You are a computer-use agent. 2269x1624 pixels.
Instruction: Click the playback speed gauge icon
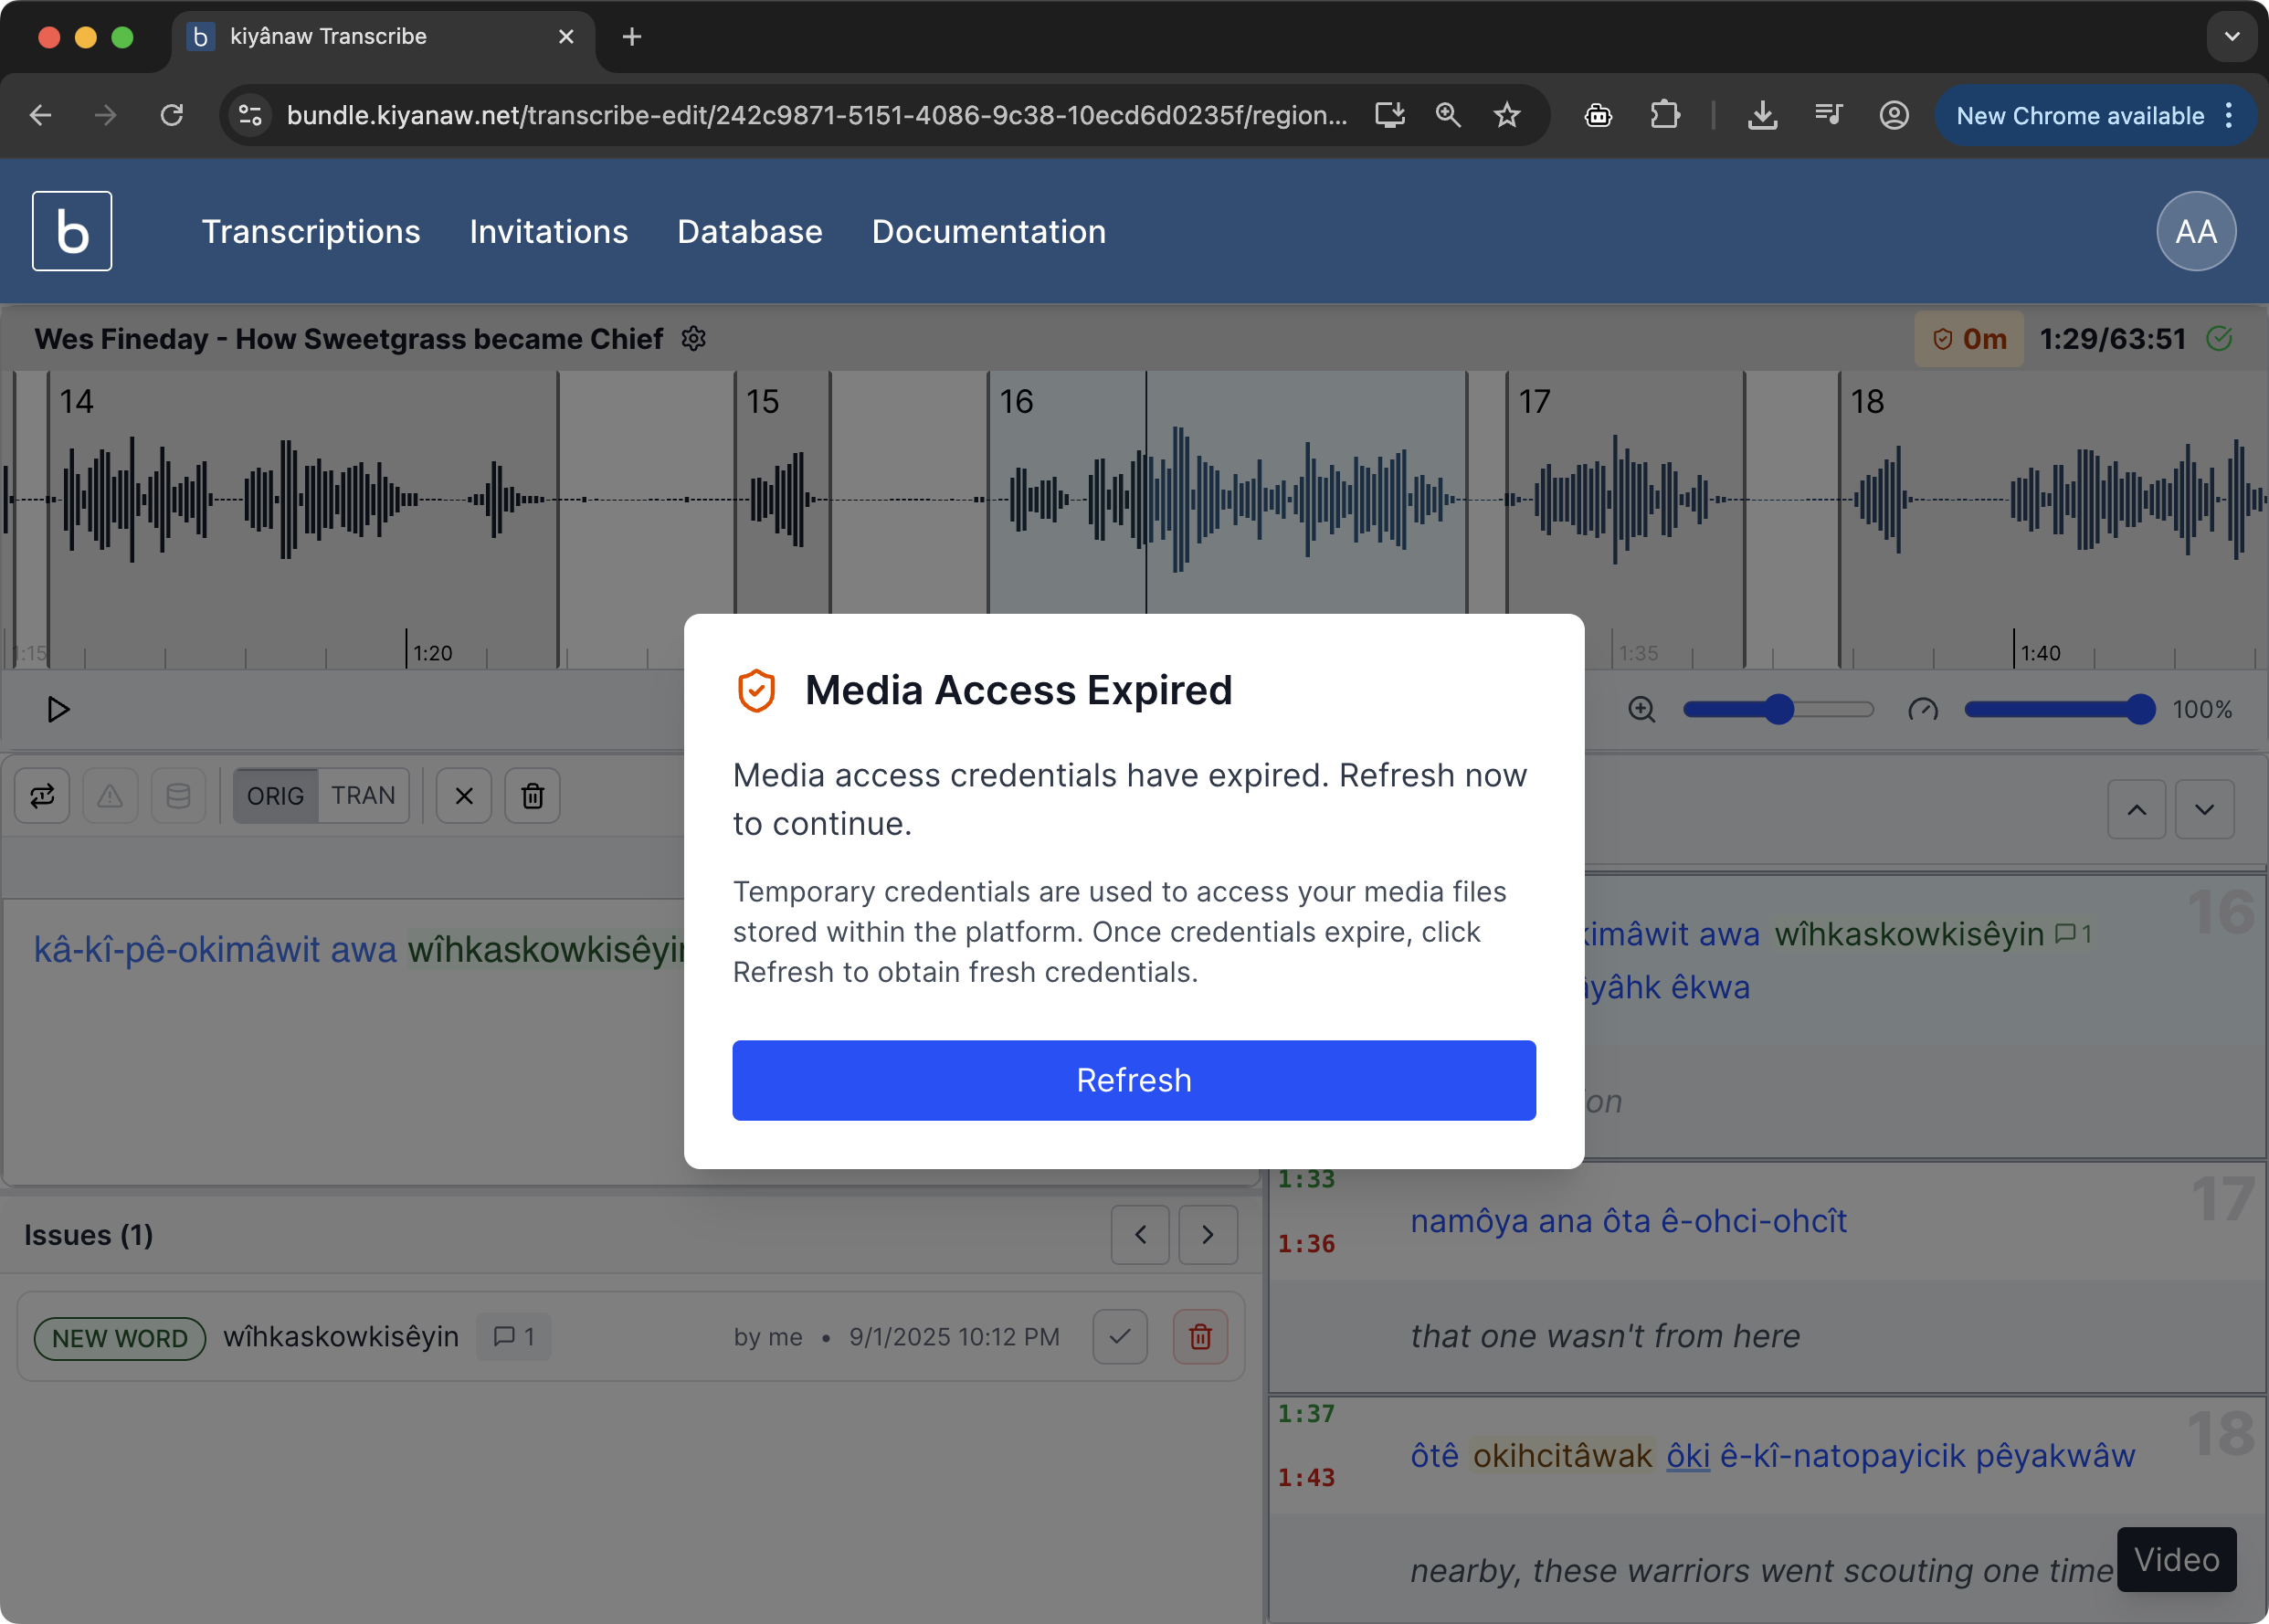(1922, 709)
